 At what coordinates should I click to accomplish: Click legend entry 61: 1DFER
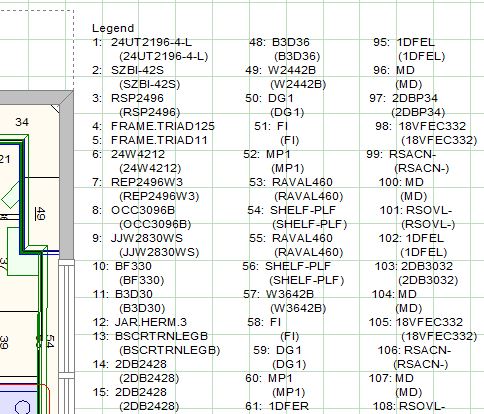click(277, 406)
